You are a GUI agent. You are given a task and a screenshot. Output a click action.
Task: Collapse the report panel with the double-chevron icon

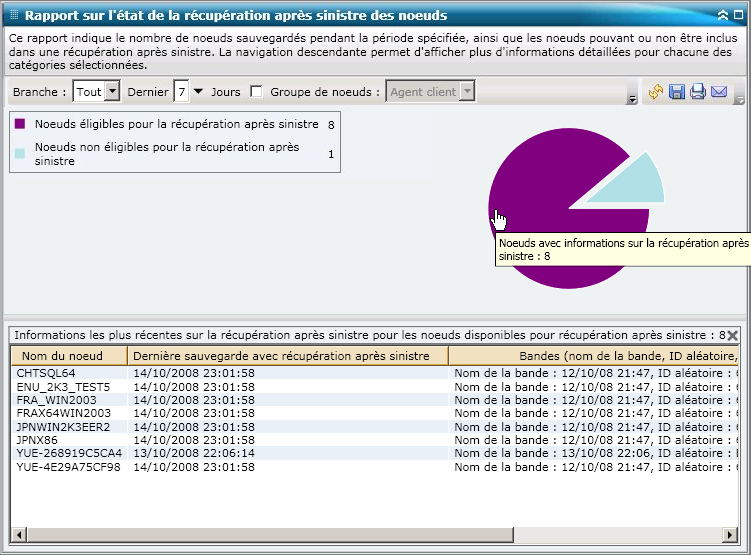(723, 15)
